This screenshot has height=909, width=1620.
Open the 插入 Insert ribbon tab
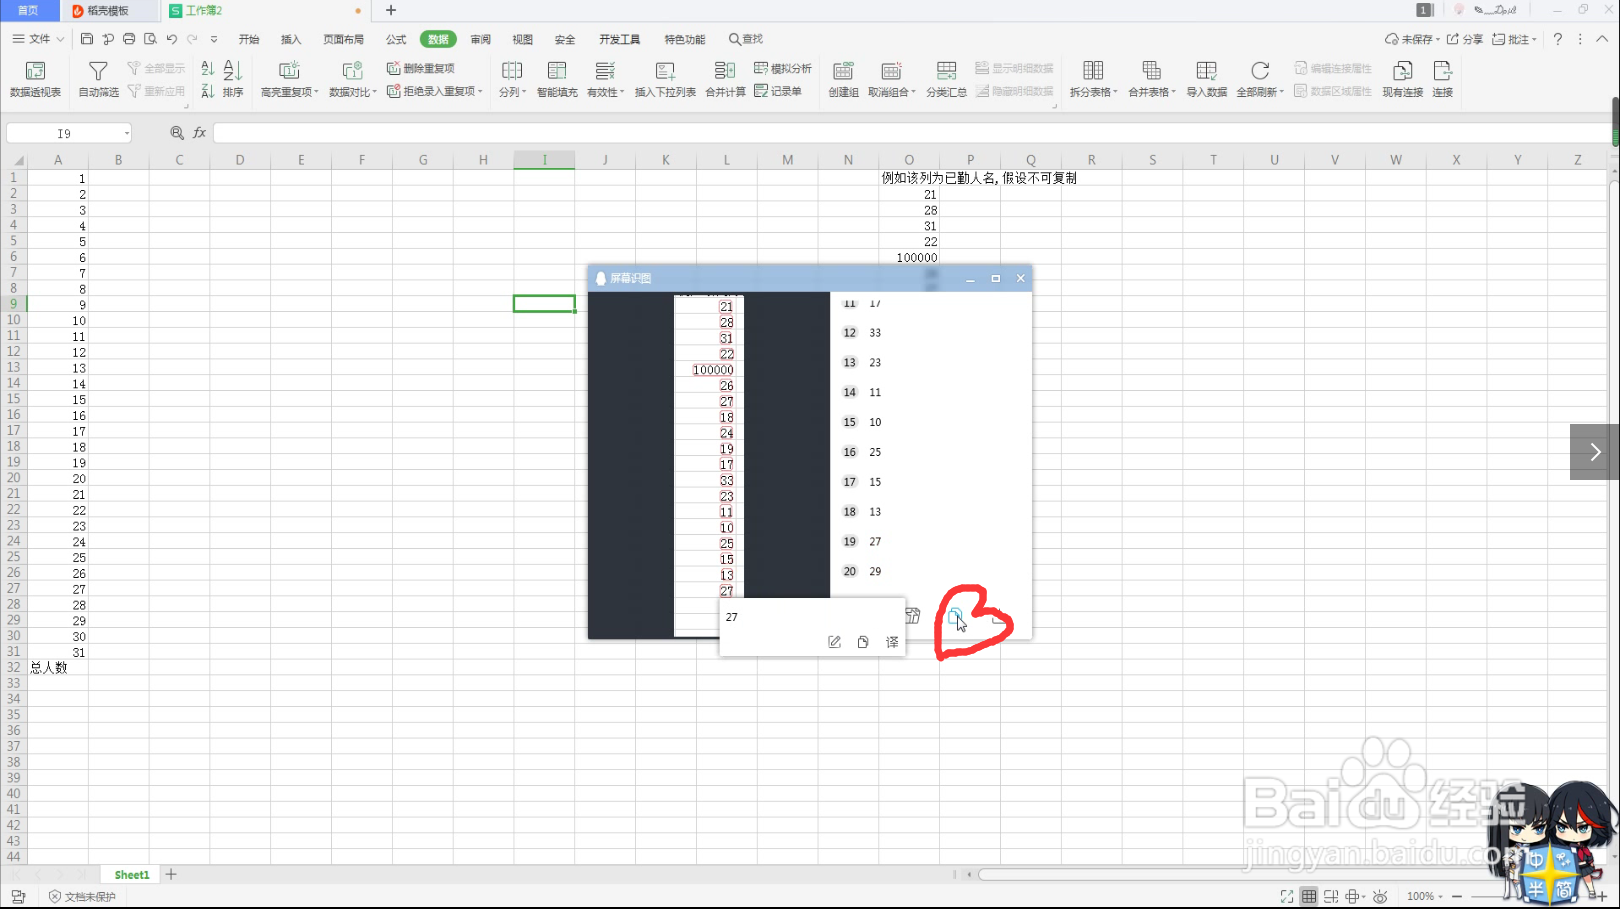tap(291, 39)
